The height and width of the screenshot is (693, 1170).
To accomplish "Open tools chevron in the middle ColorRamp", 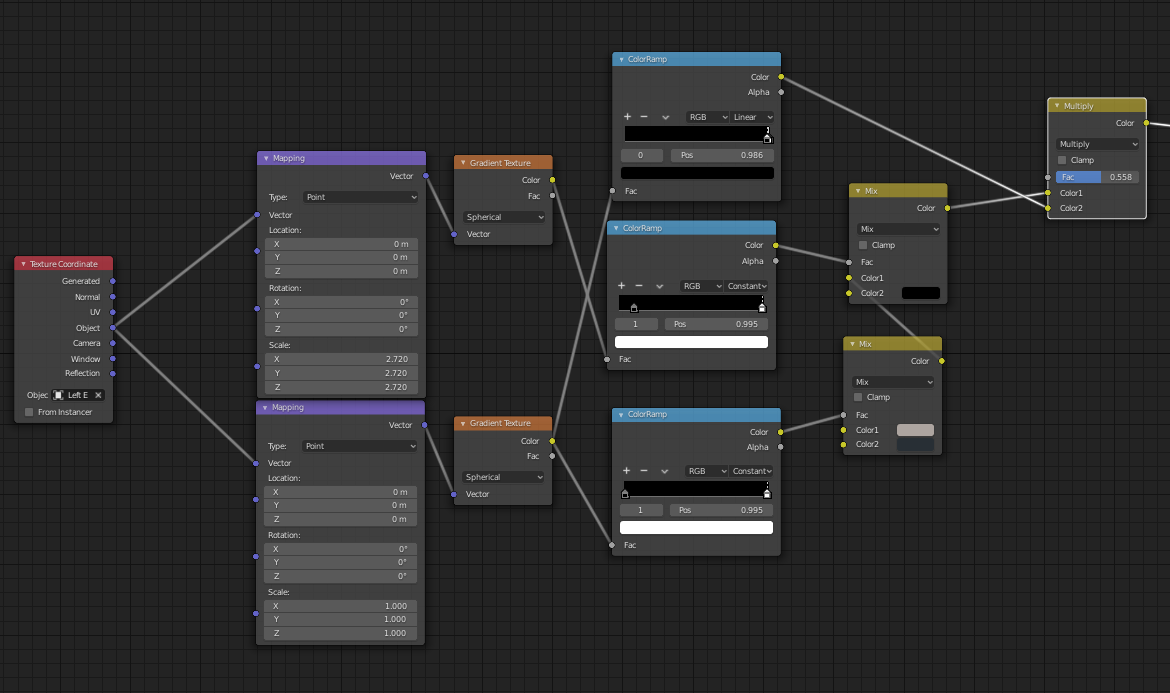I will (x=660, y=286).
